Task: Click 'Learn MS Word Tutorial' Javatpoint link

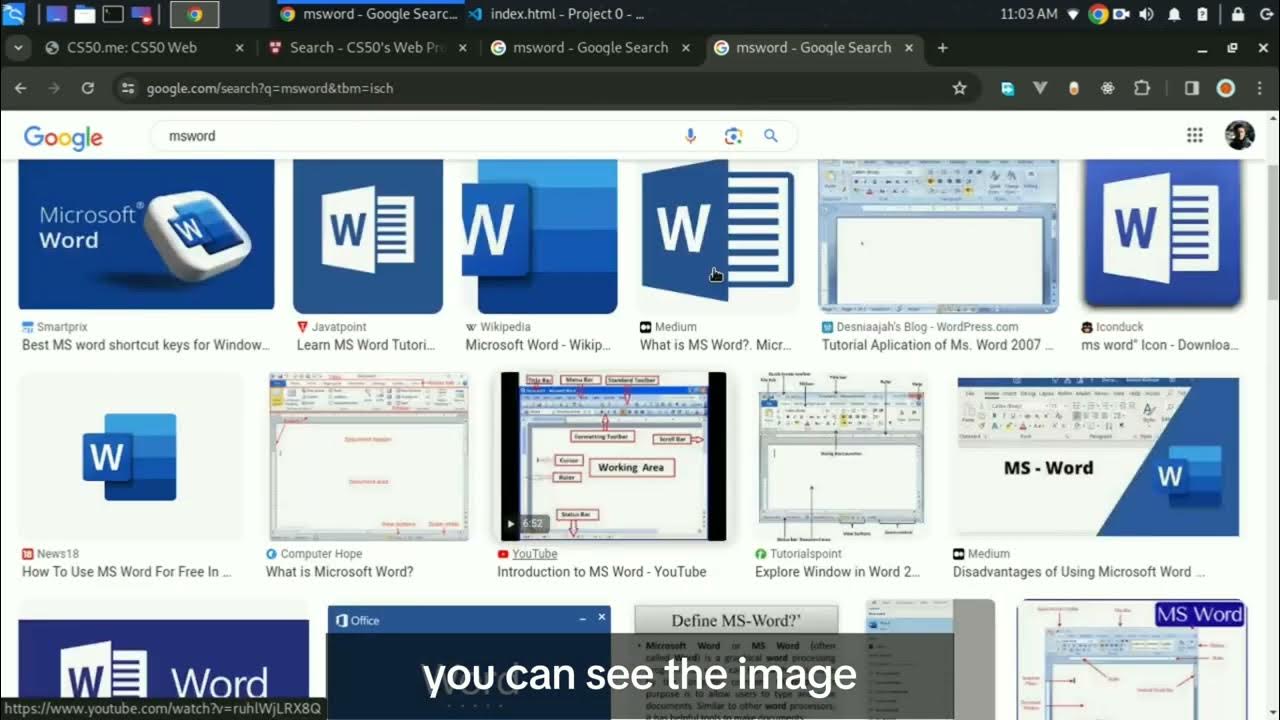Action: (x=366, y=345)
